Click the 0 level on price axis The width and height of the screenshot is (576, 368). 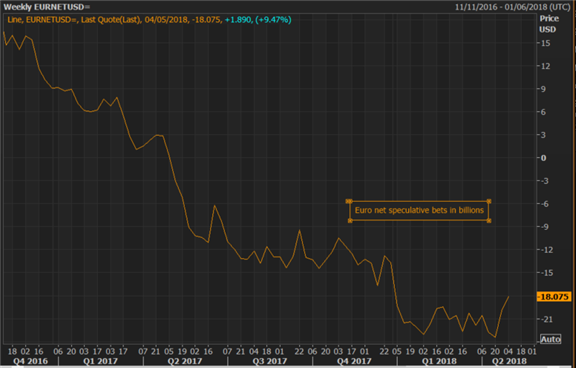pos(544,158)
